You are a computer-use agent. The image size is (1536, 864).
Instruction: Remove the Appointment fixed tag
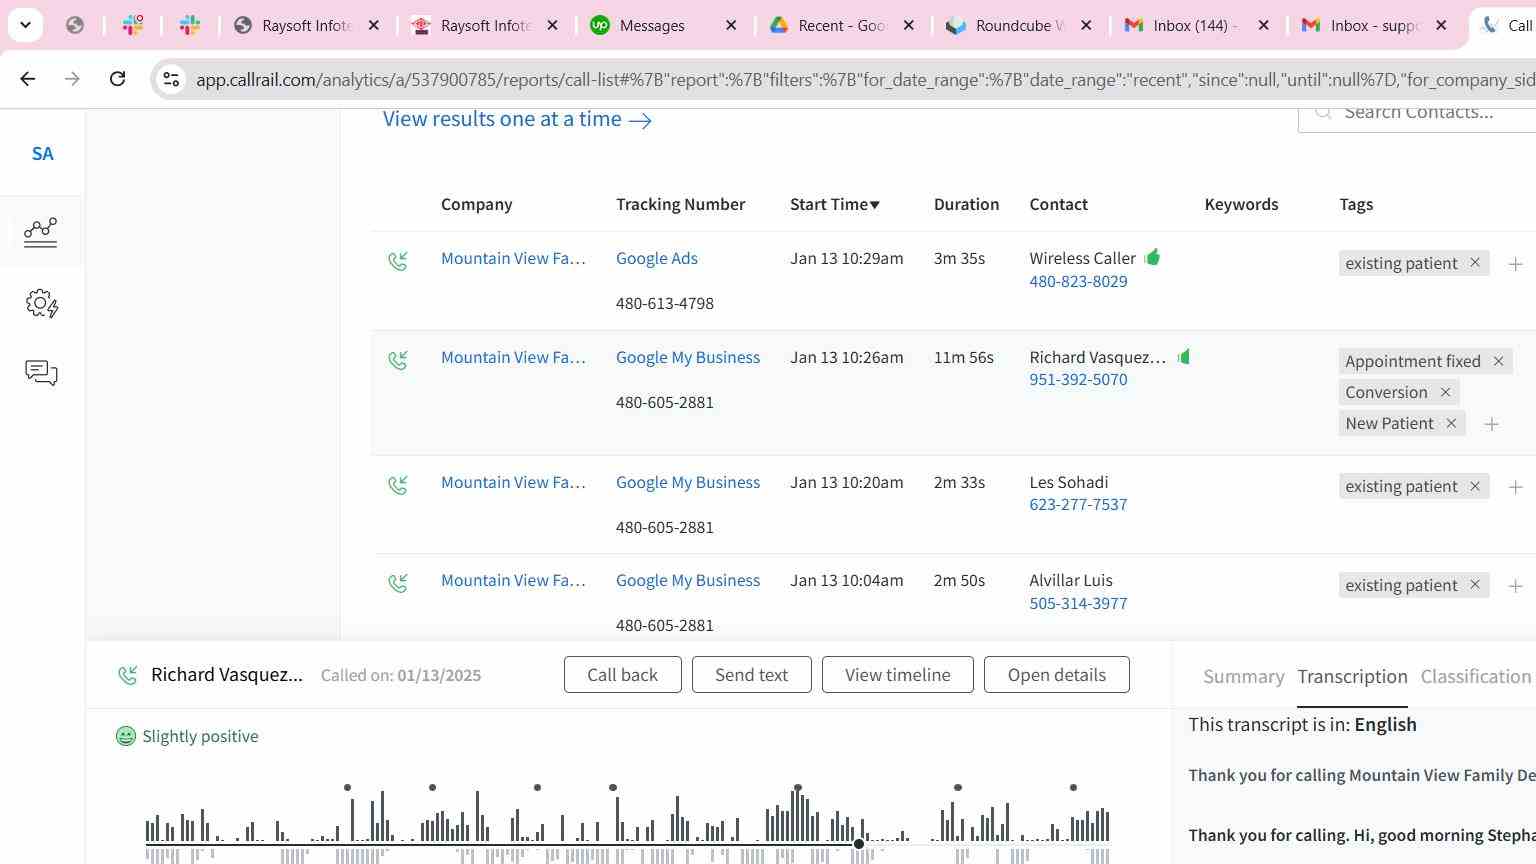point(1498,361)
